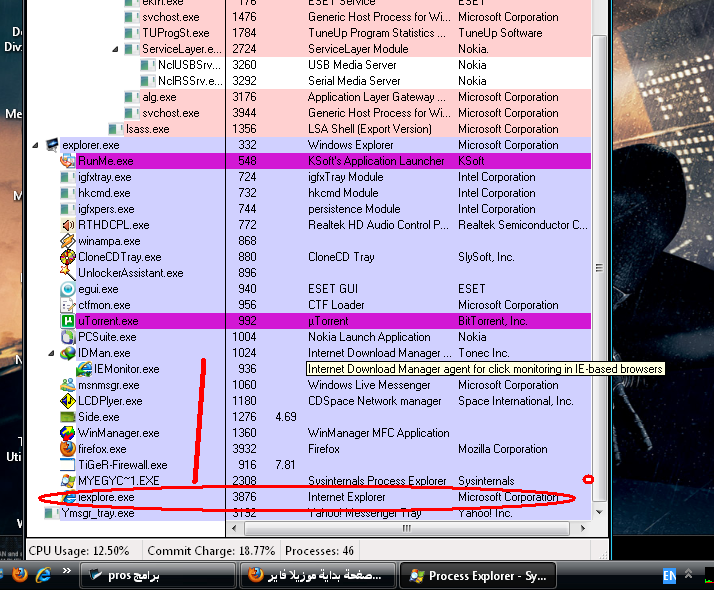
Task: Click the explorer.exe computer icon
Action: (x=52, y=145)
